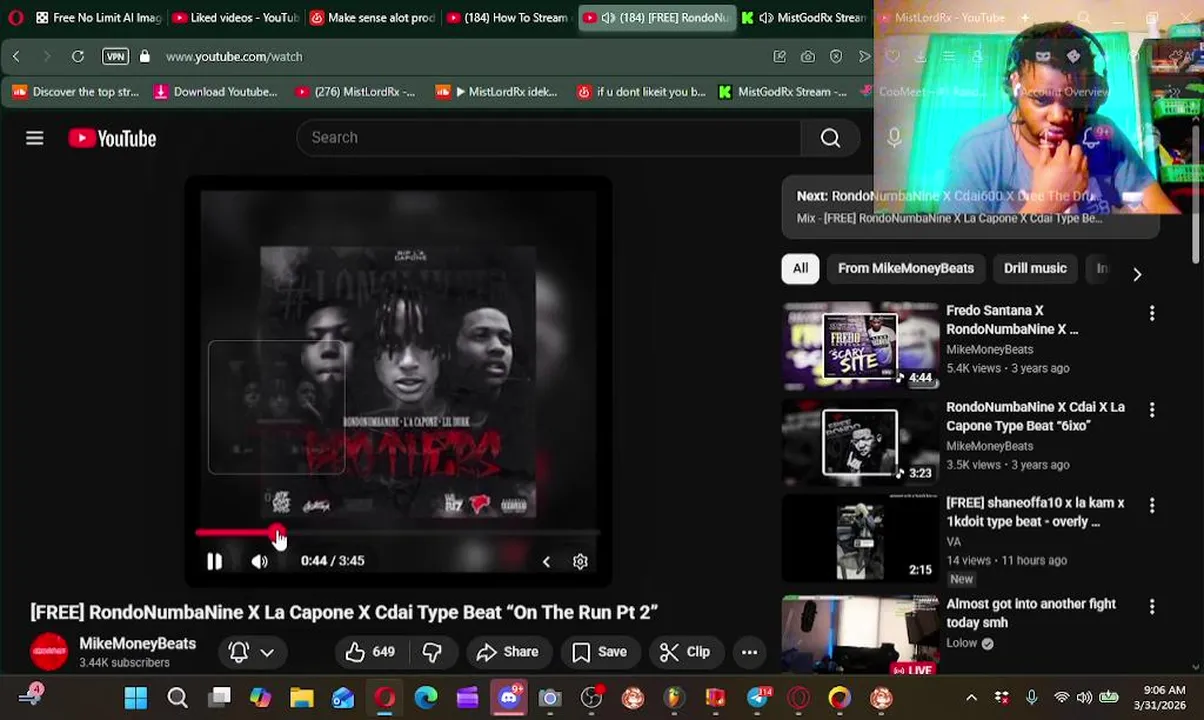Switch to Free No Limit AI Image tab
Viewport: 1204px width, 720px height.
tap(98, 17)
